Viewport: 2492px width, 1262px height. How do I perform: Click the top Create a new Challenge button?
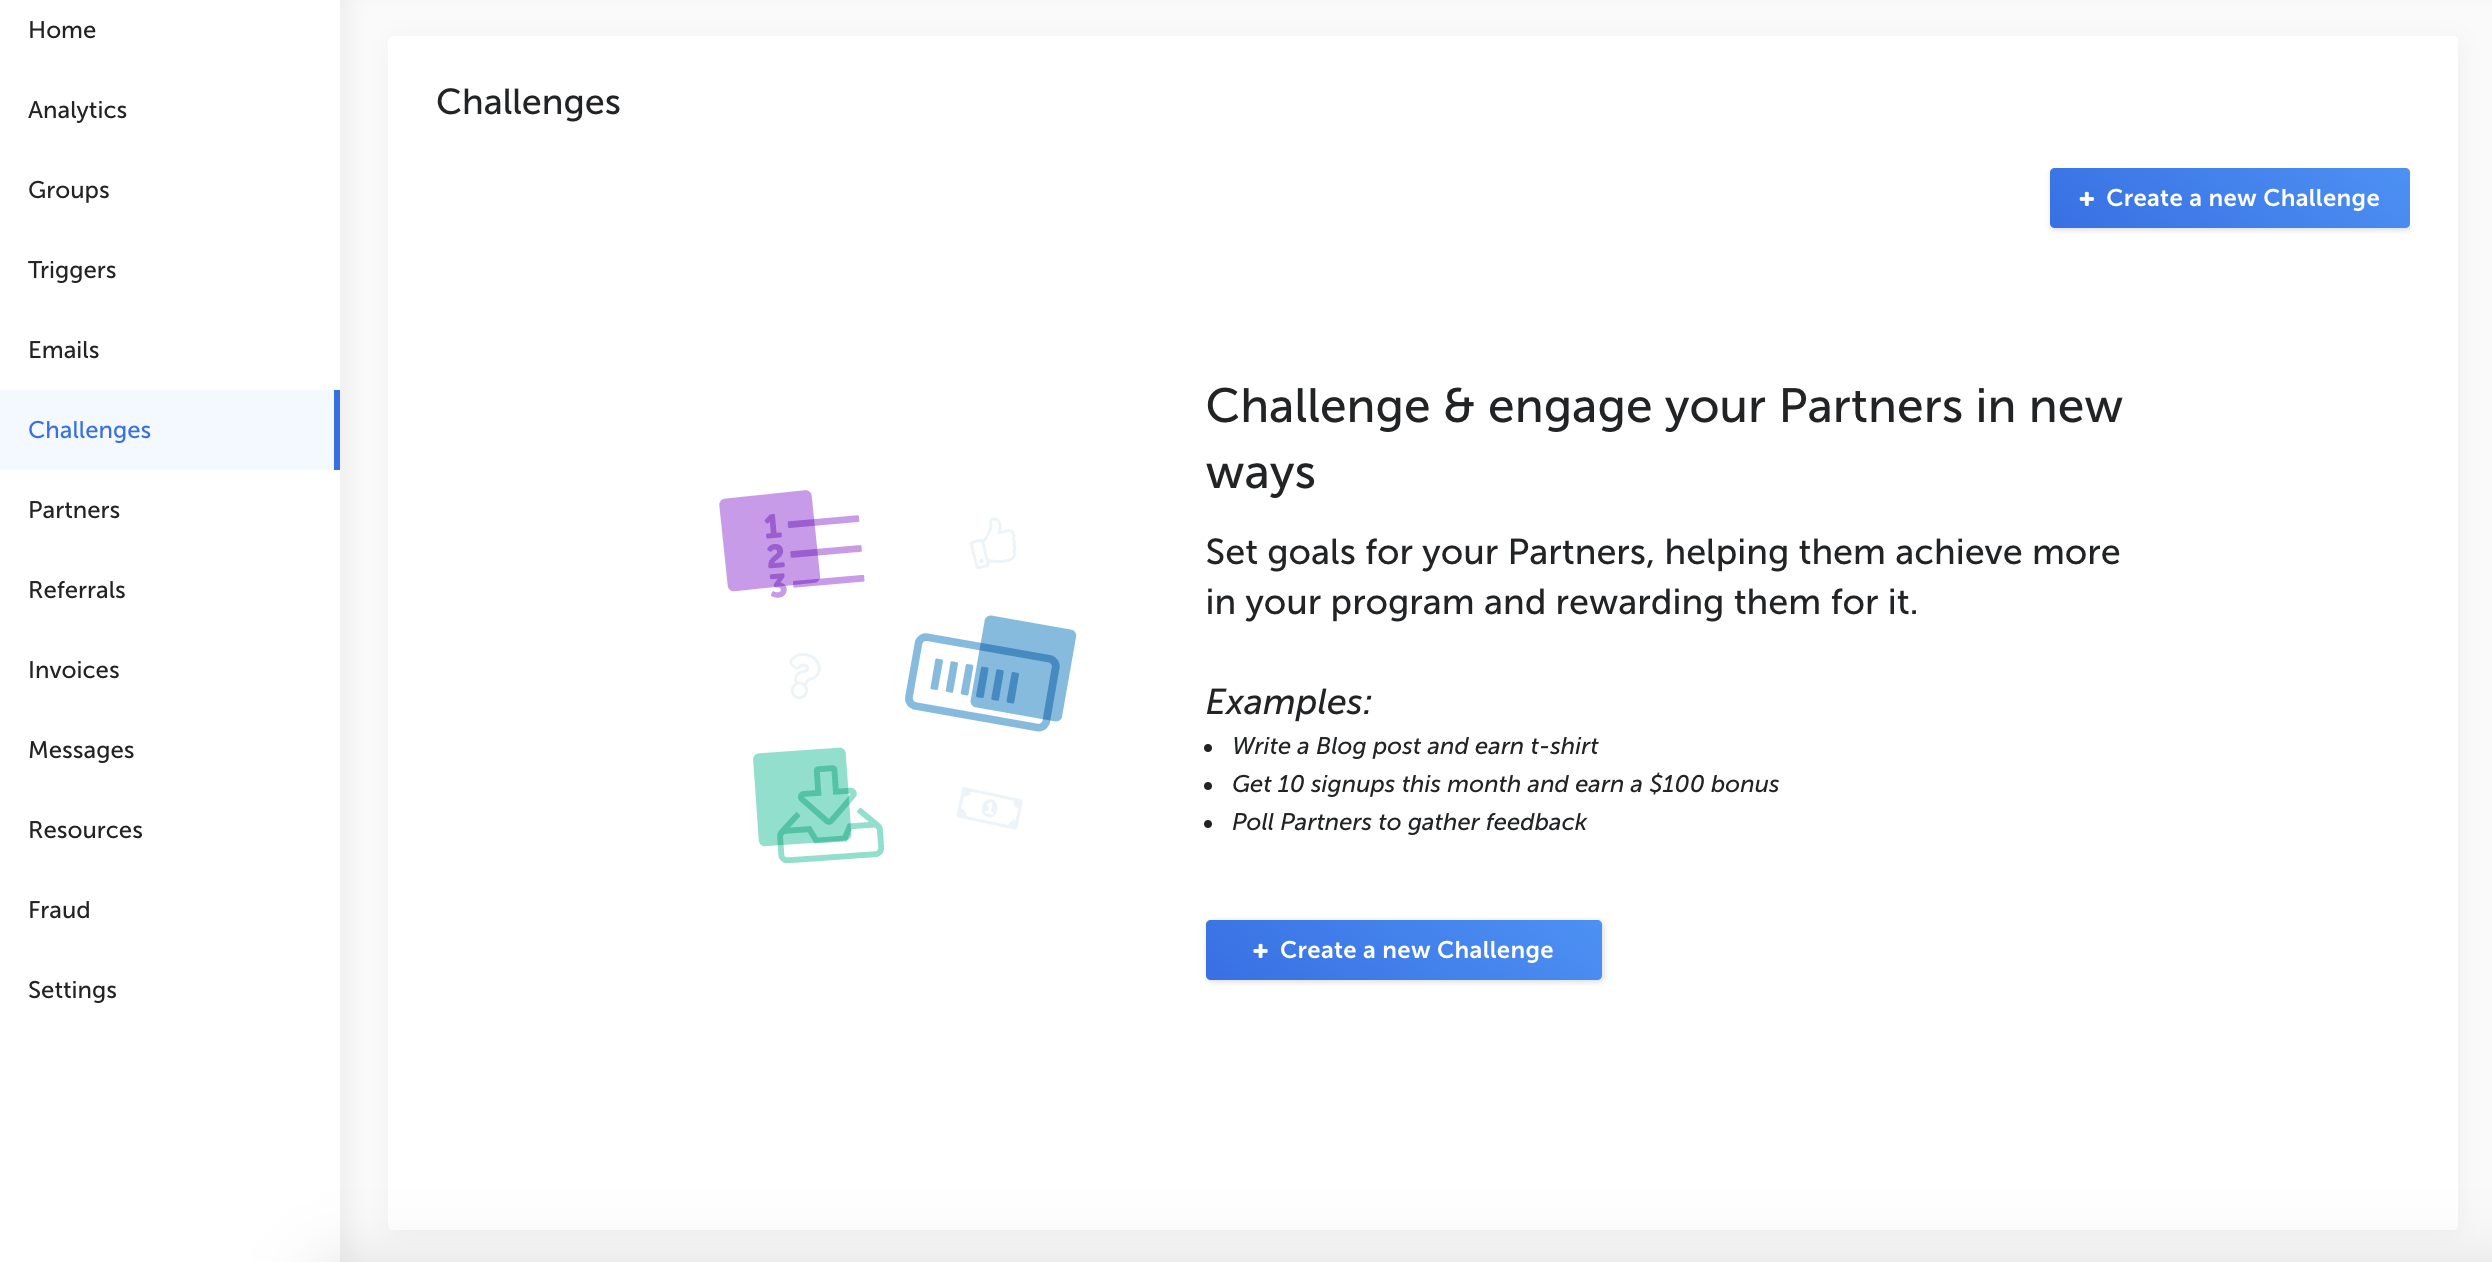click(x=2229, y=198)
